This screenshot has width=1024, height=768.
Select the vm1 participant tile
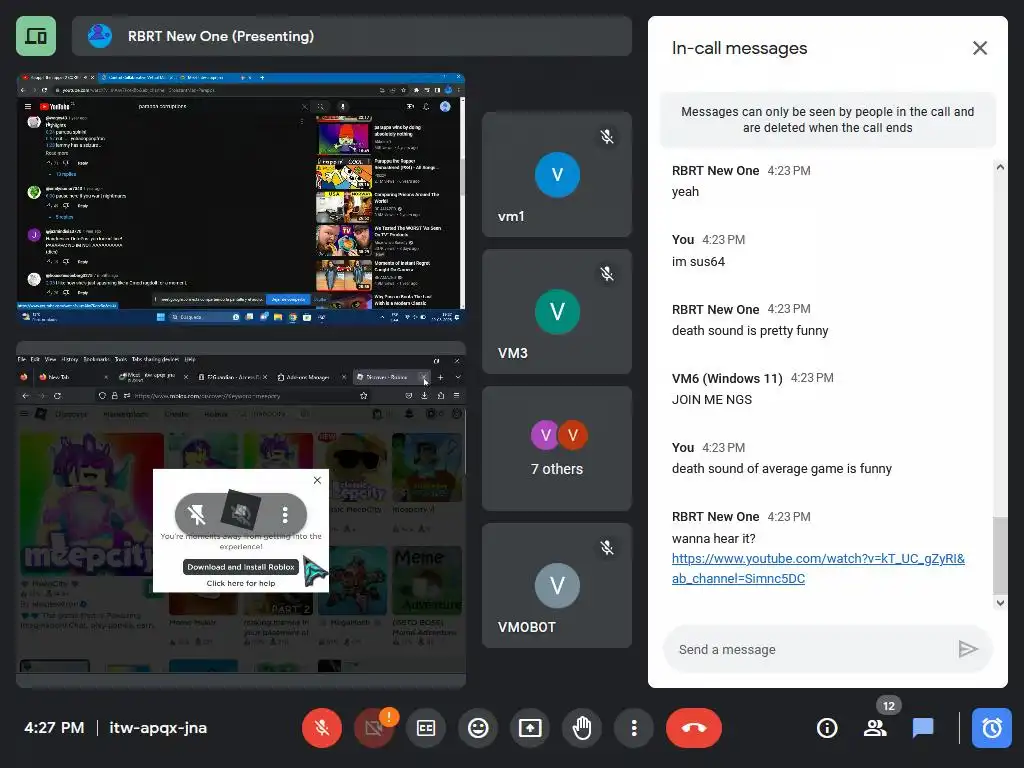556,174
